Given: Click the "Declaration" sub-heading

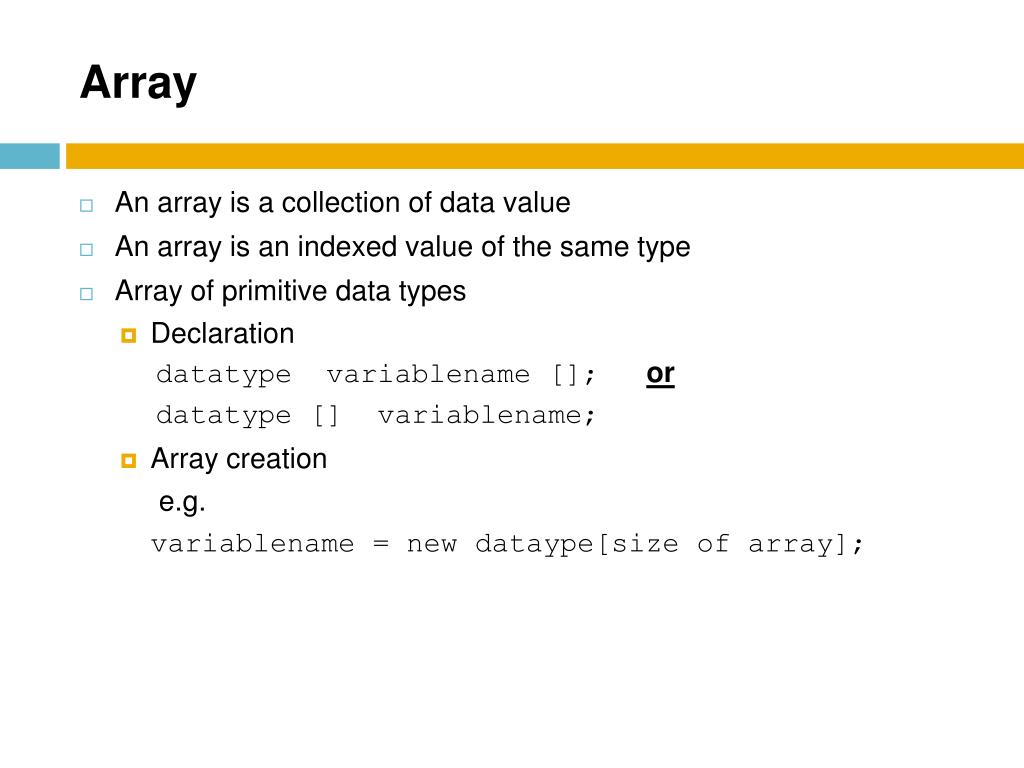Looking at the screenshot, I should click(x=222, y=334).
